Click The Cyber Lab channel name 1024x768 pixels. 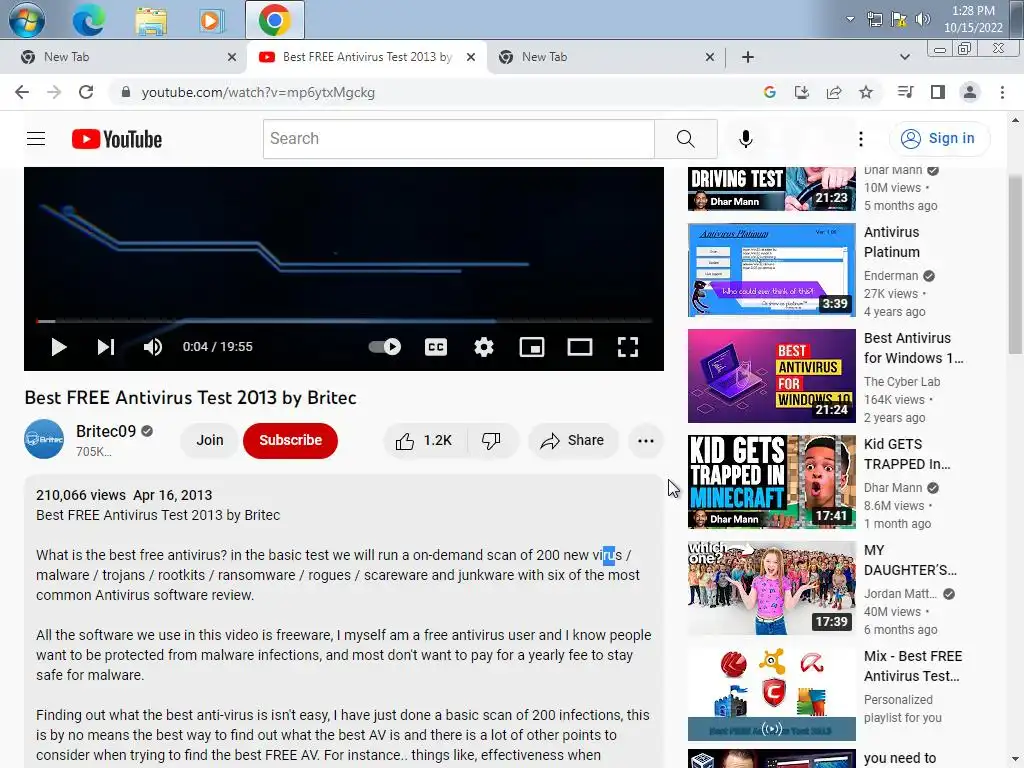(x=902, y=381)
